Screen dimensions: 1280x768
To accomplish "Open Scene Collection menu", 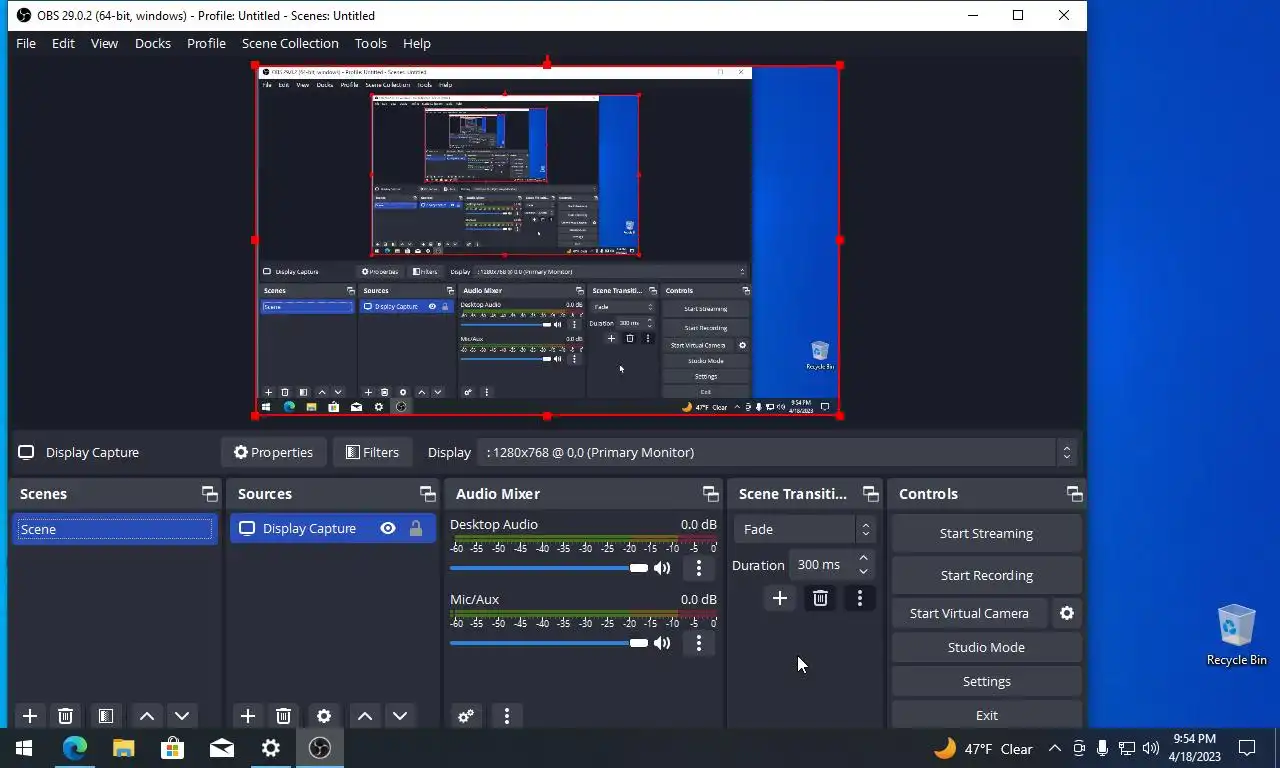I will pyautogui.click(x=290, y=43).
